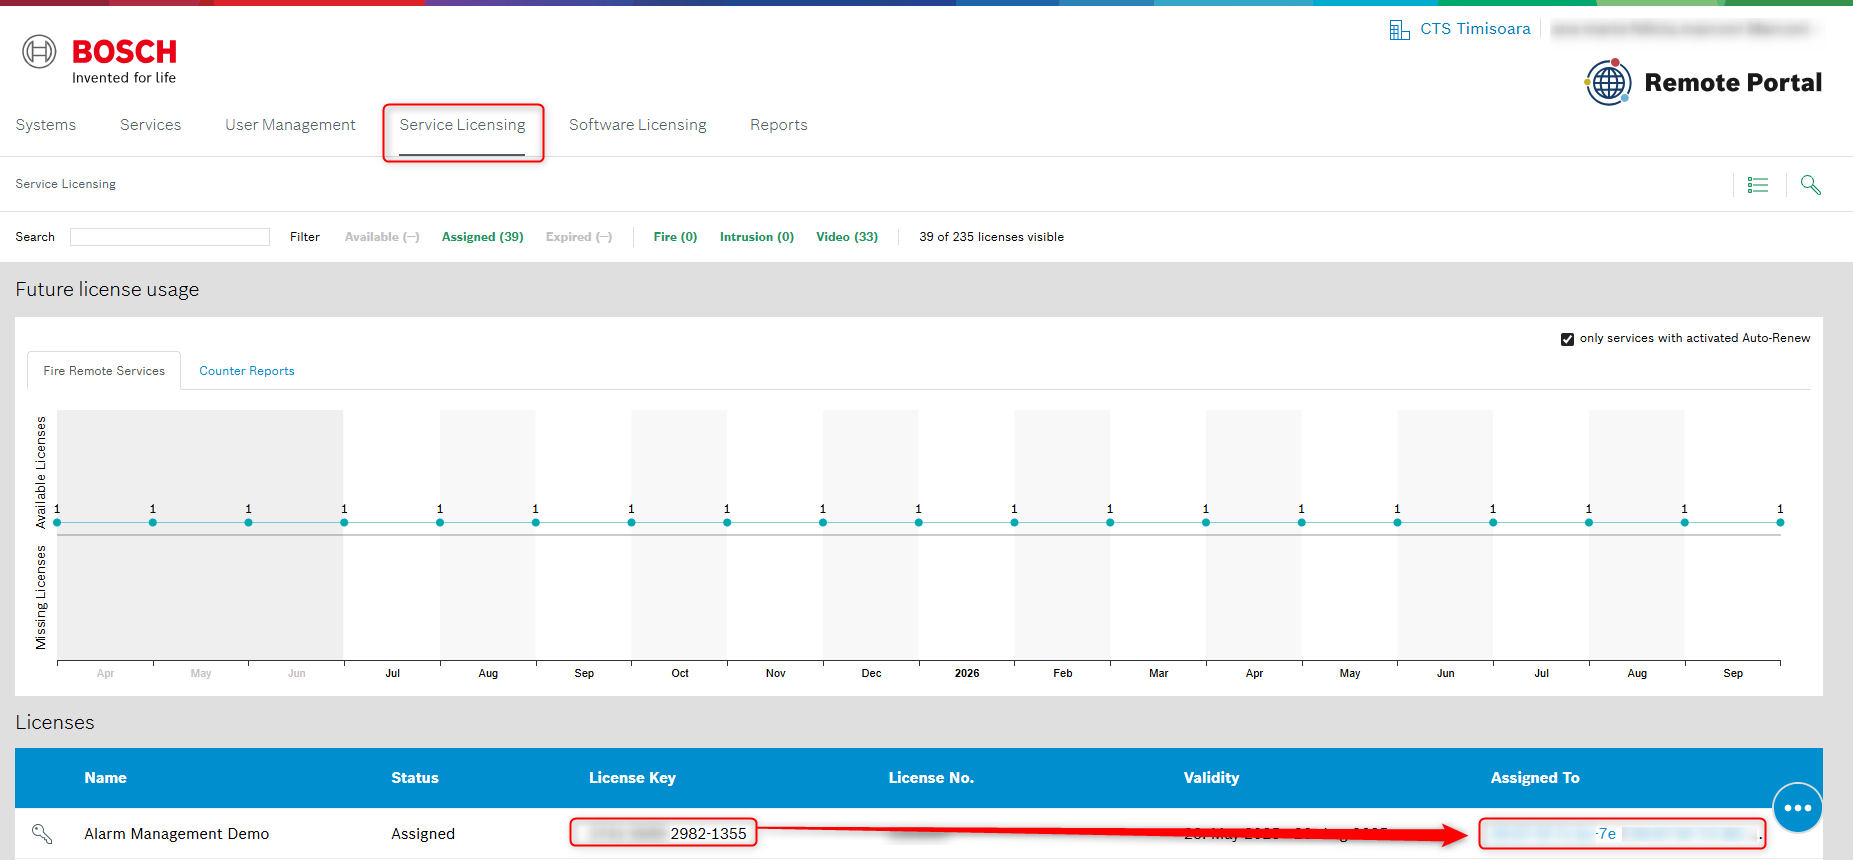This screenshot has height=860, width=1853.
Task: Click into the license Search field
Action: (x=170, y=237)
